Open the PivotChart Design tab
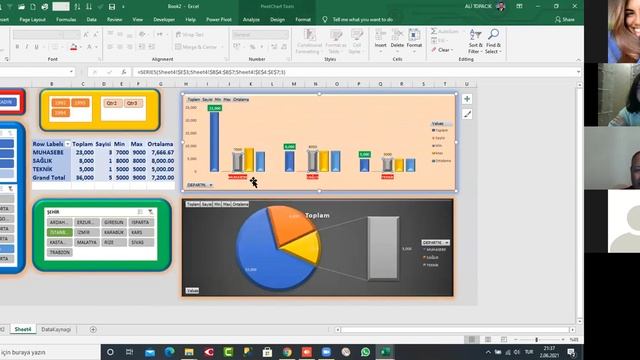This screenshot has height=360, width=640. point(277,20)
